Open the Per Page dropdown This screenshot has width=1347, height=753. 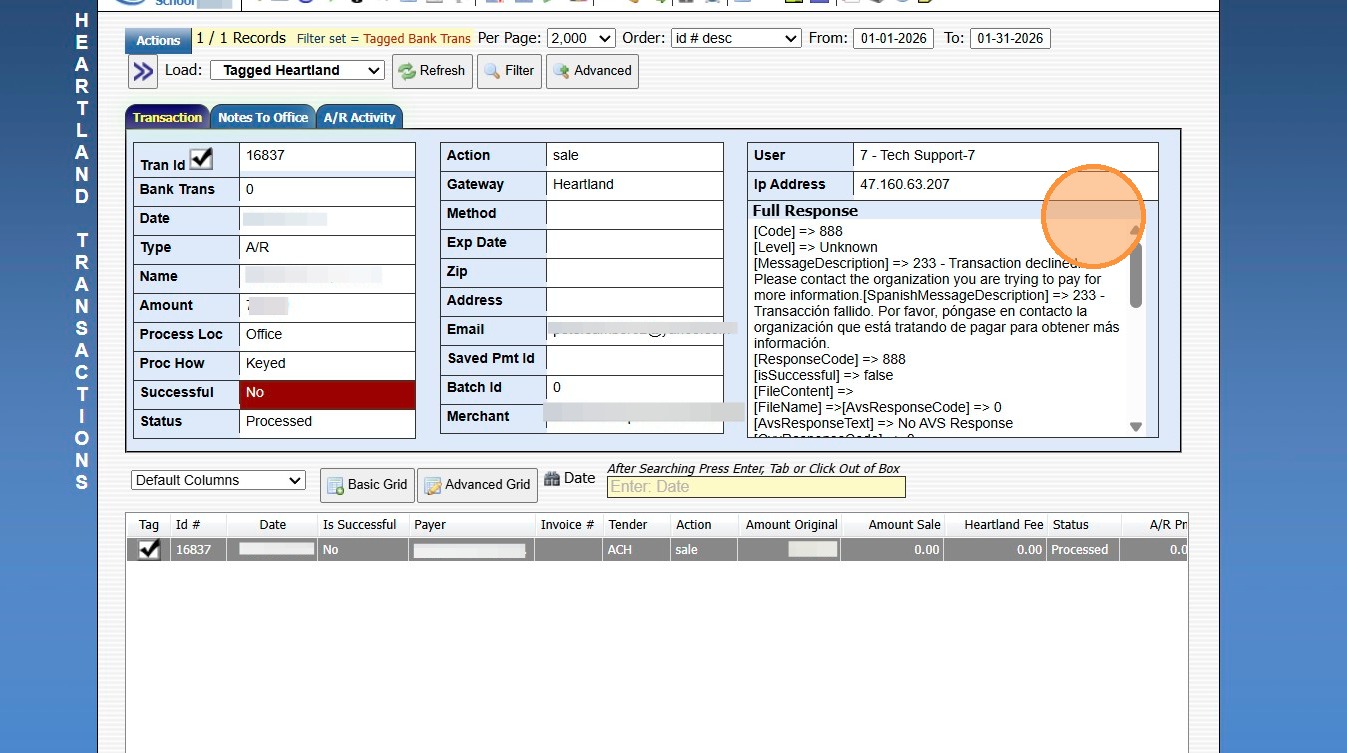581,38
